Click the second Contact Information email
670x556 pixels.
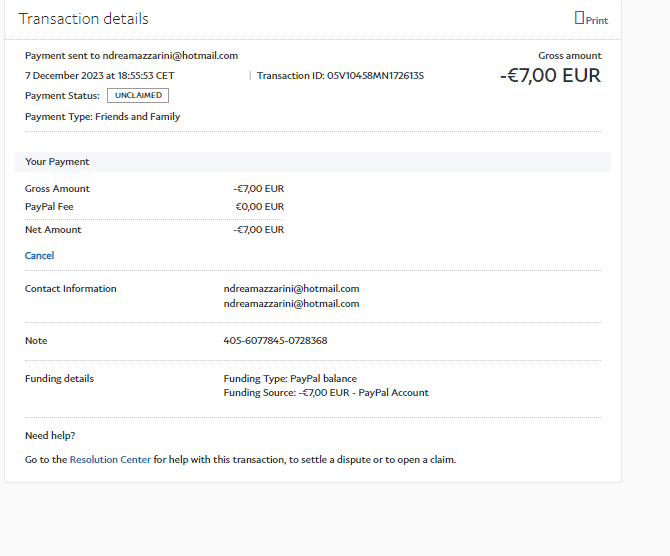click(x=291, y=304)
